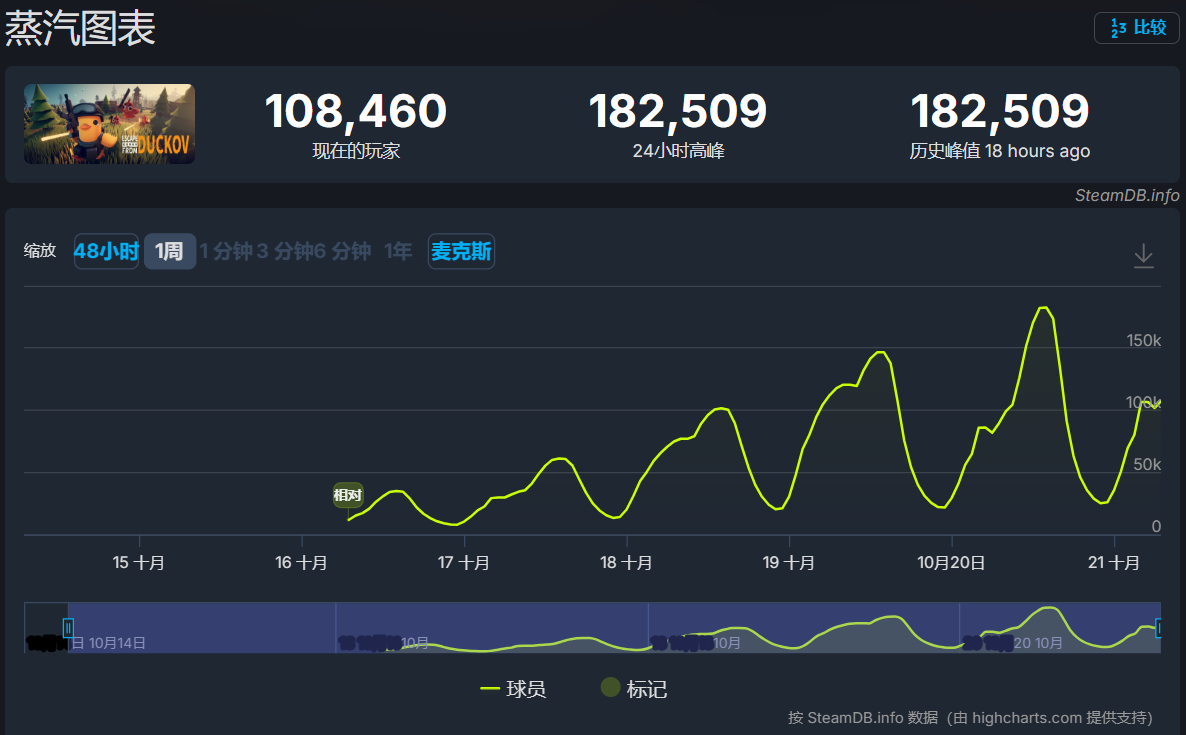1186x735 pixels.
Task: Open the Escape from Duckov game thumbnail
Action: (110, 124)
